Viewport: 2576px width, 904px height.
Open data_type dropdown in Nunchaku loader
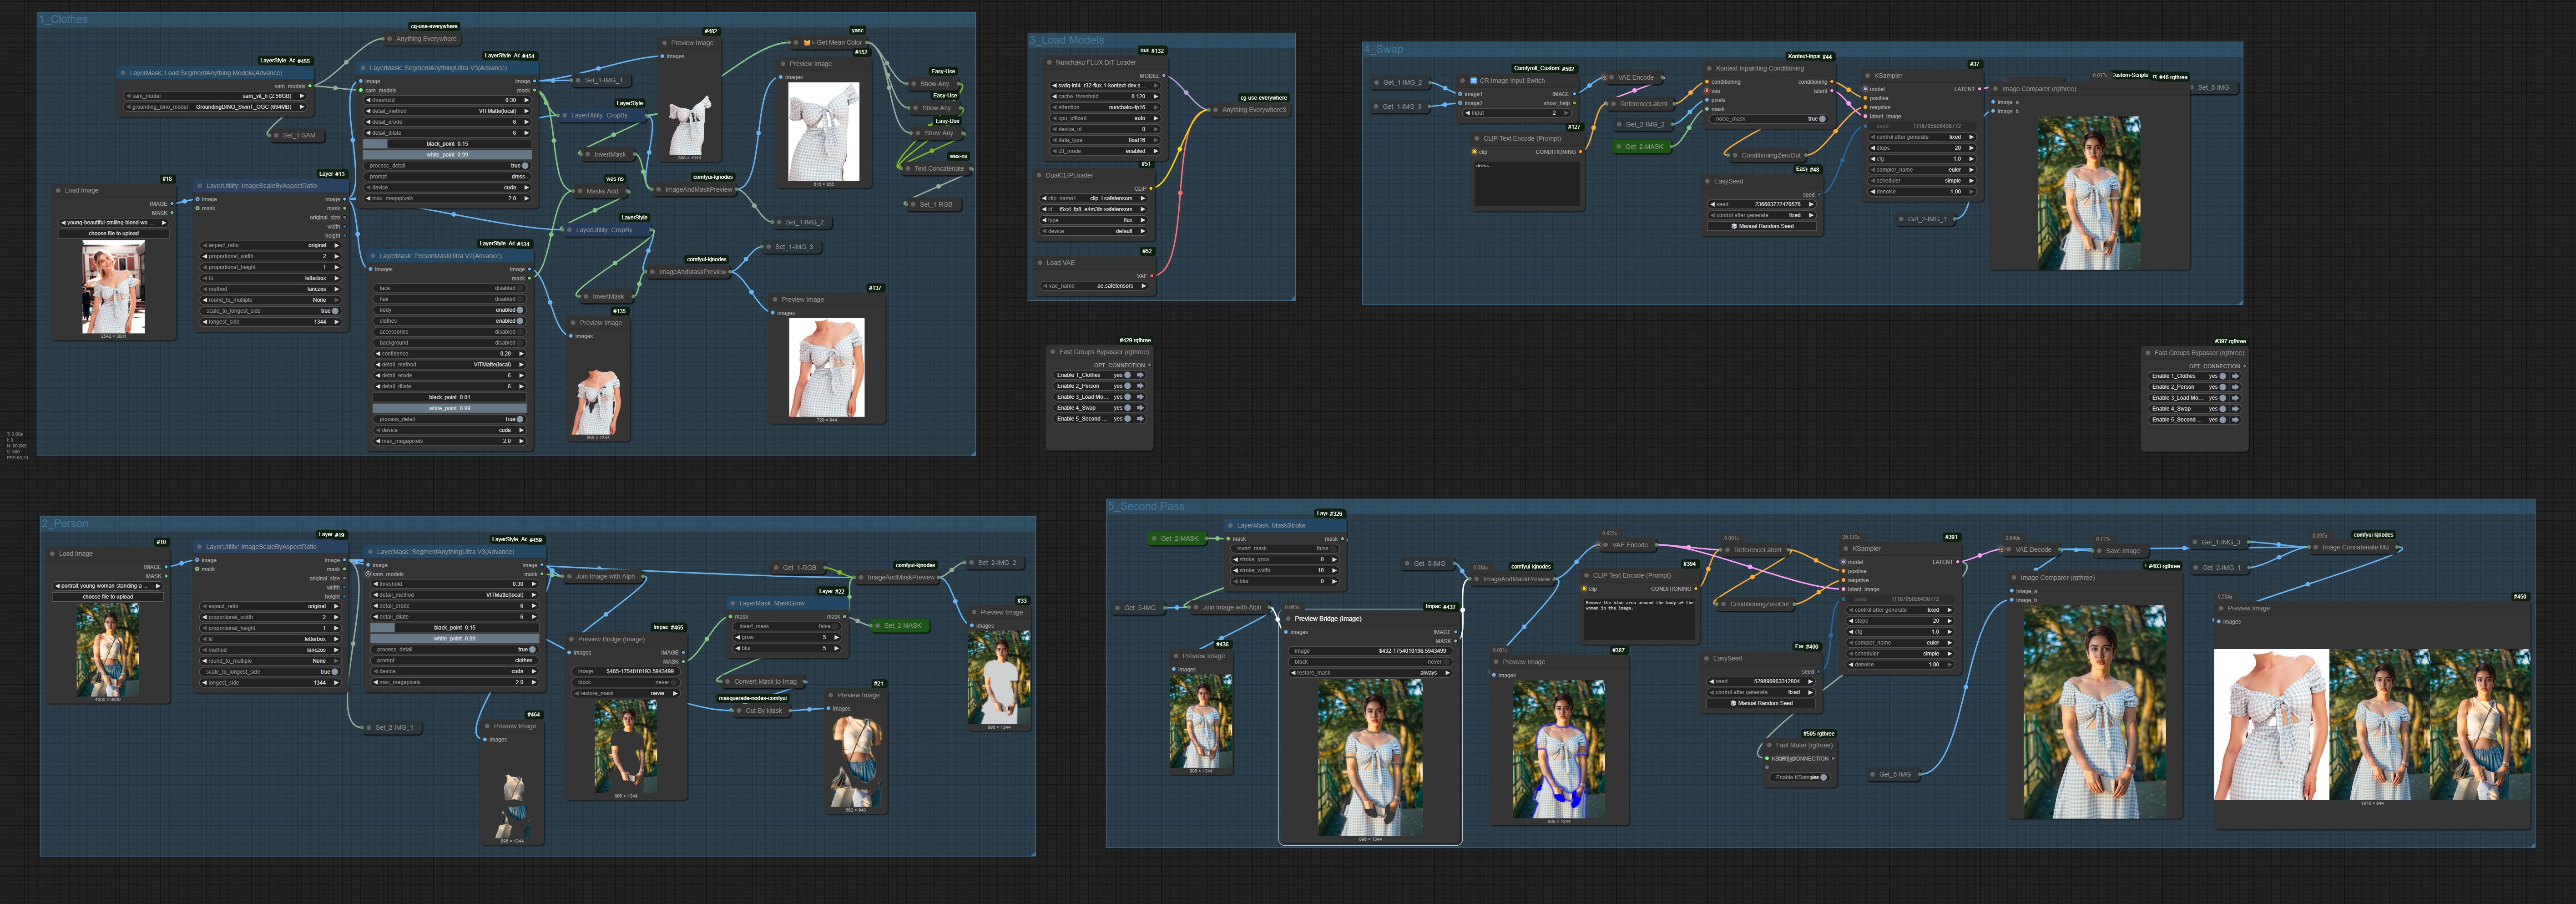click(1105, 140)
